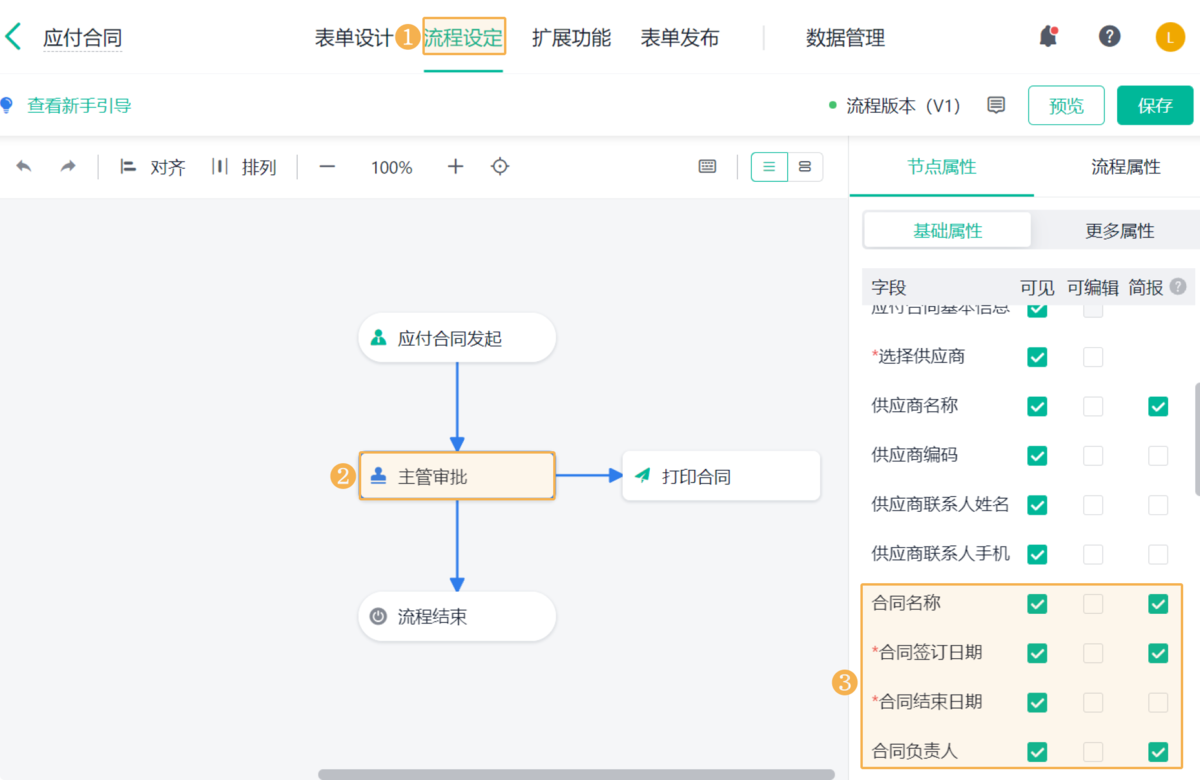This screenshot has height=780, width=1200.
Task: Open flow version notes icon
Action: (996, 105)
